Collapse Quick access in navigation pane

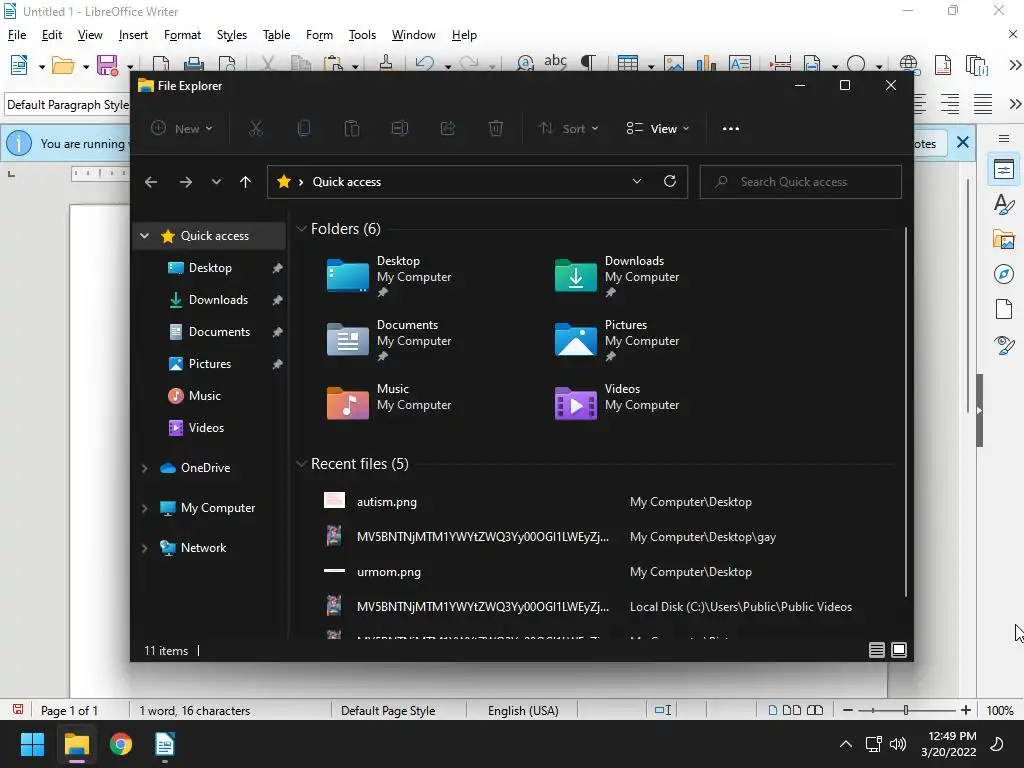click(144, 236)
